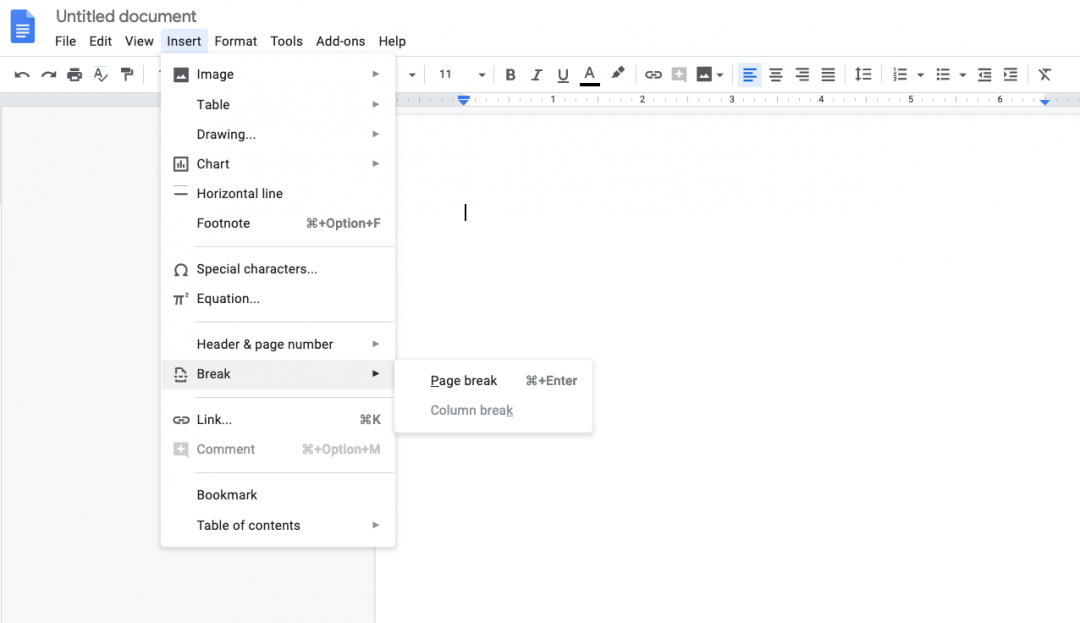Apply a bulleted list
1080x623 pixels.
943,74
